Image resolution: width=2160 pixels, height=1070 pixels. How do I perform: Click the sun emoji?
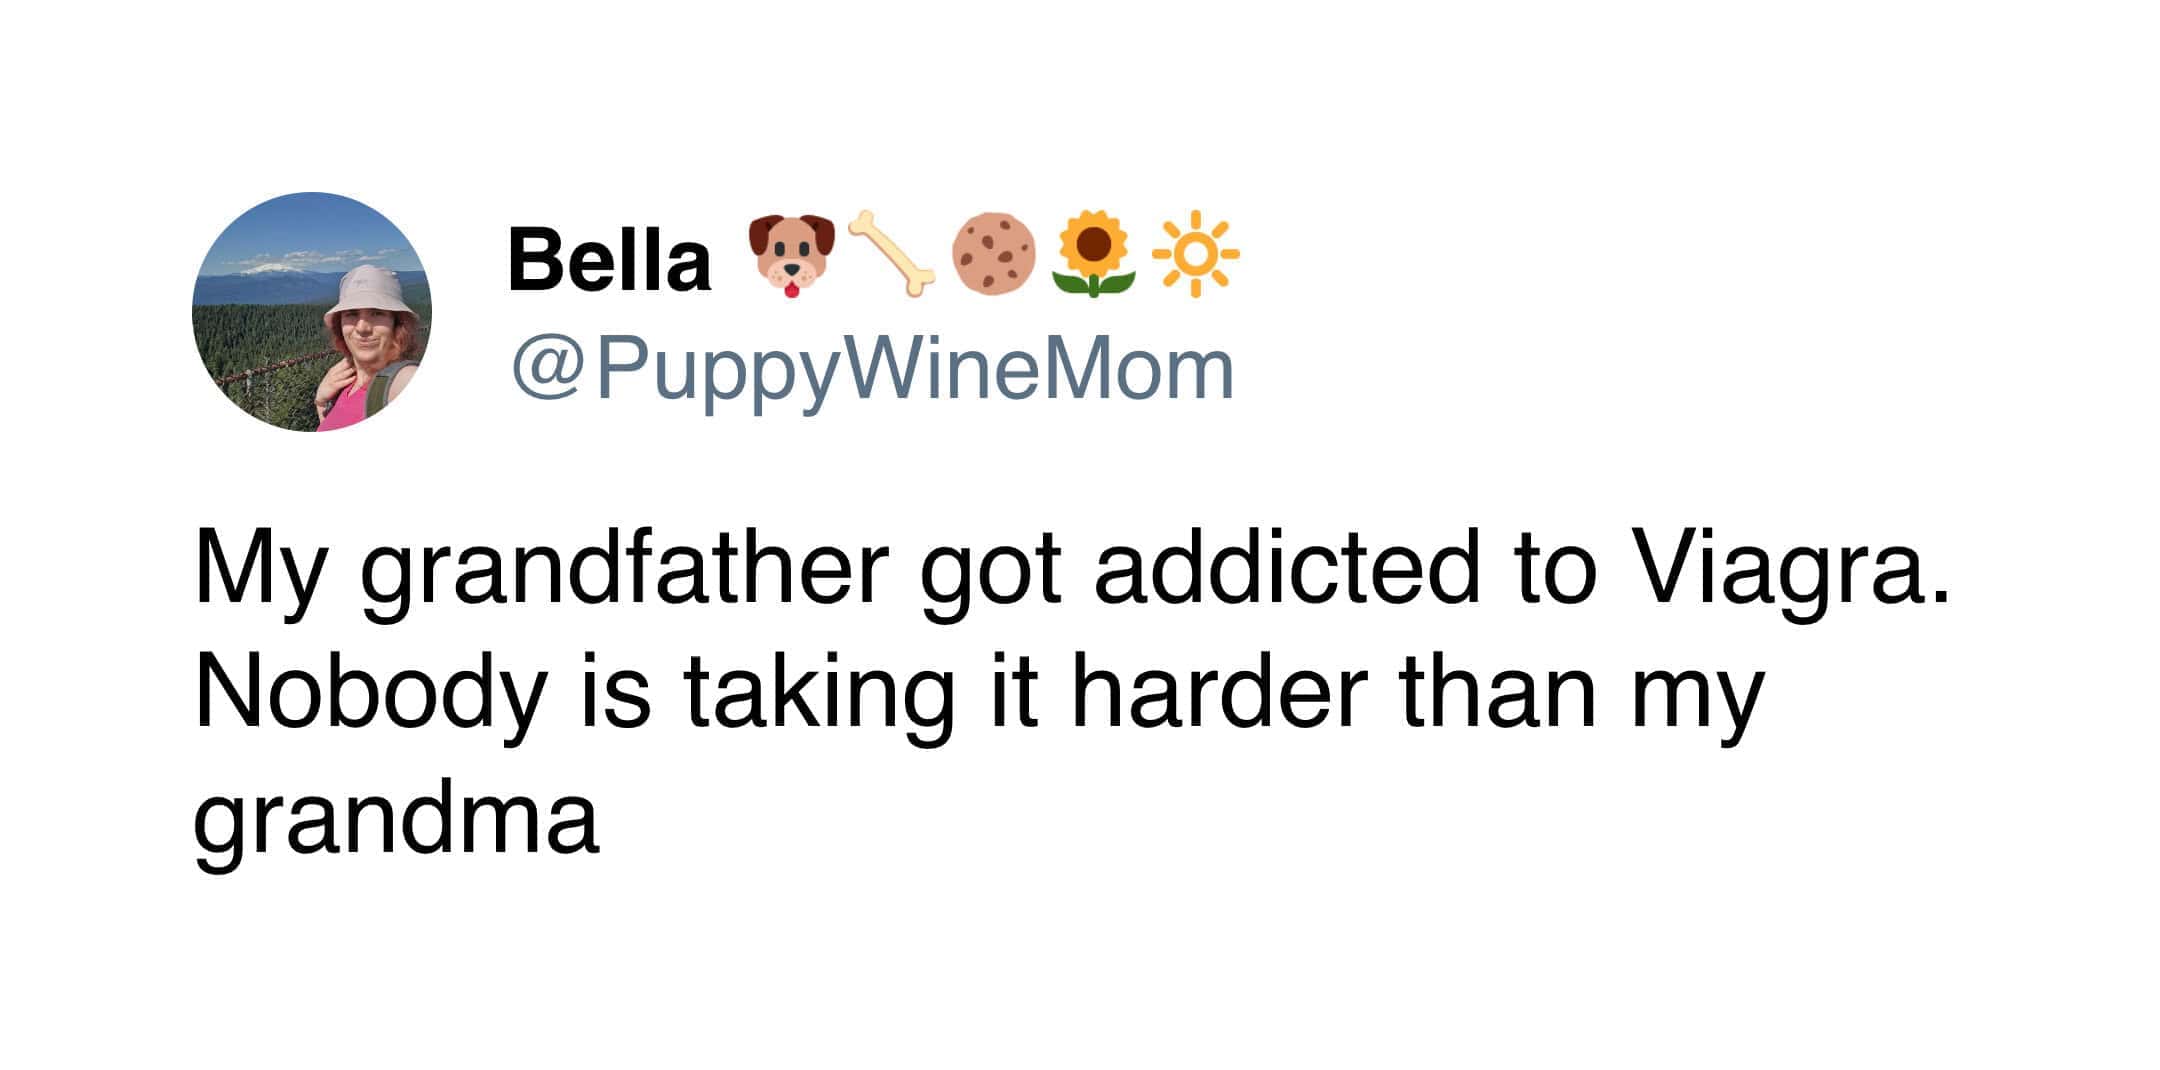(1195, 254)
